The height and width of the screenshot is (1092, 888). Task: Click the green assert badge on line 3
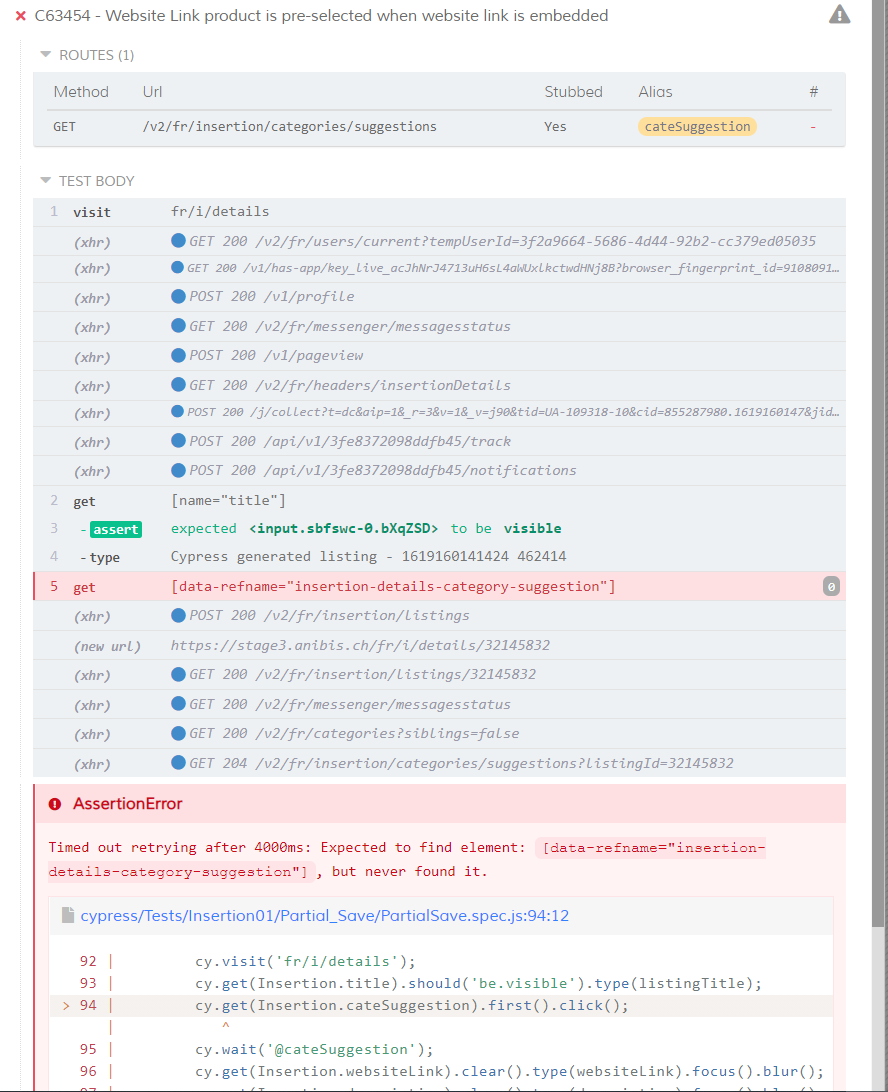click(115, 529)
